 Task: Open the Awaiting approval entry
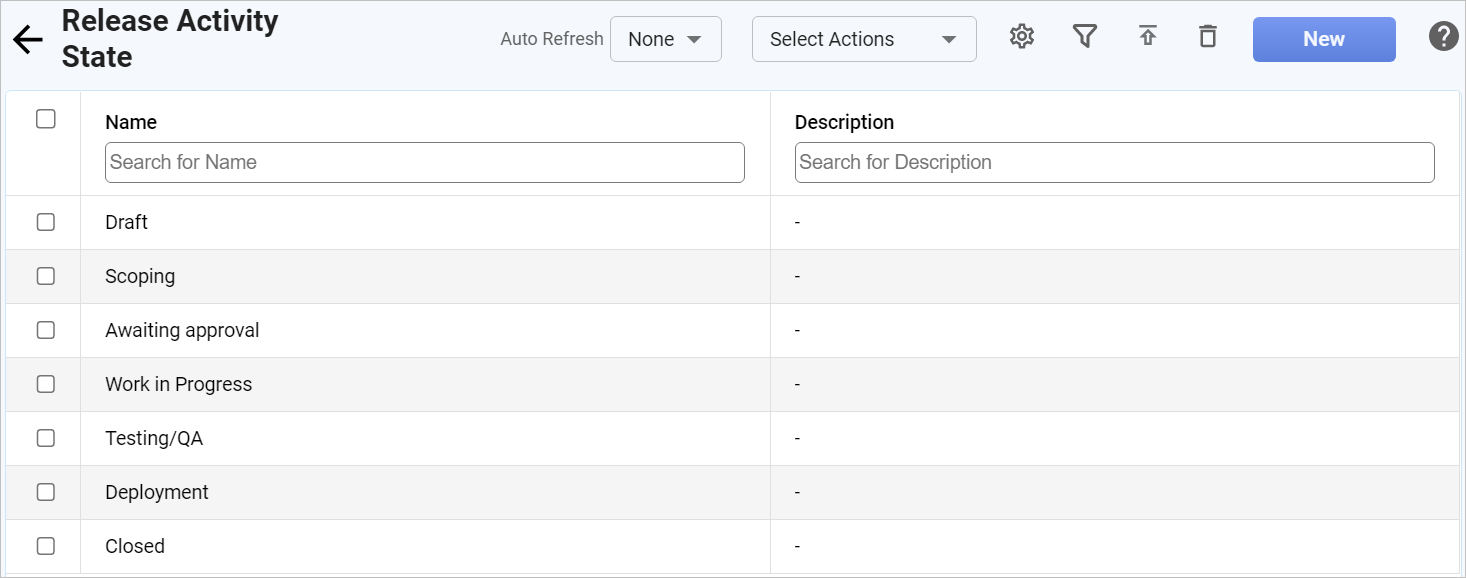(x=182, y=330)
